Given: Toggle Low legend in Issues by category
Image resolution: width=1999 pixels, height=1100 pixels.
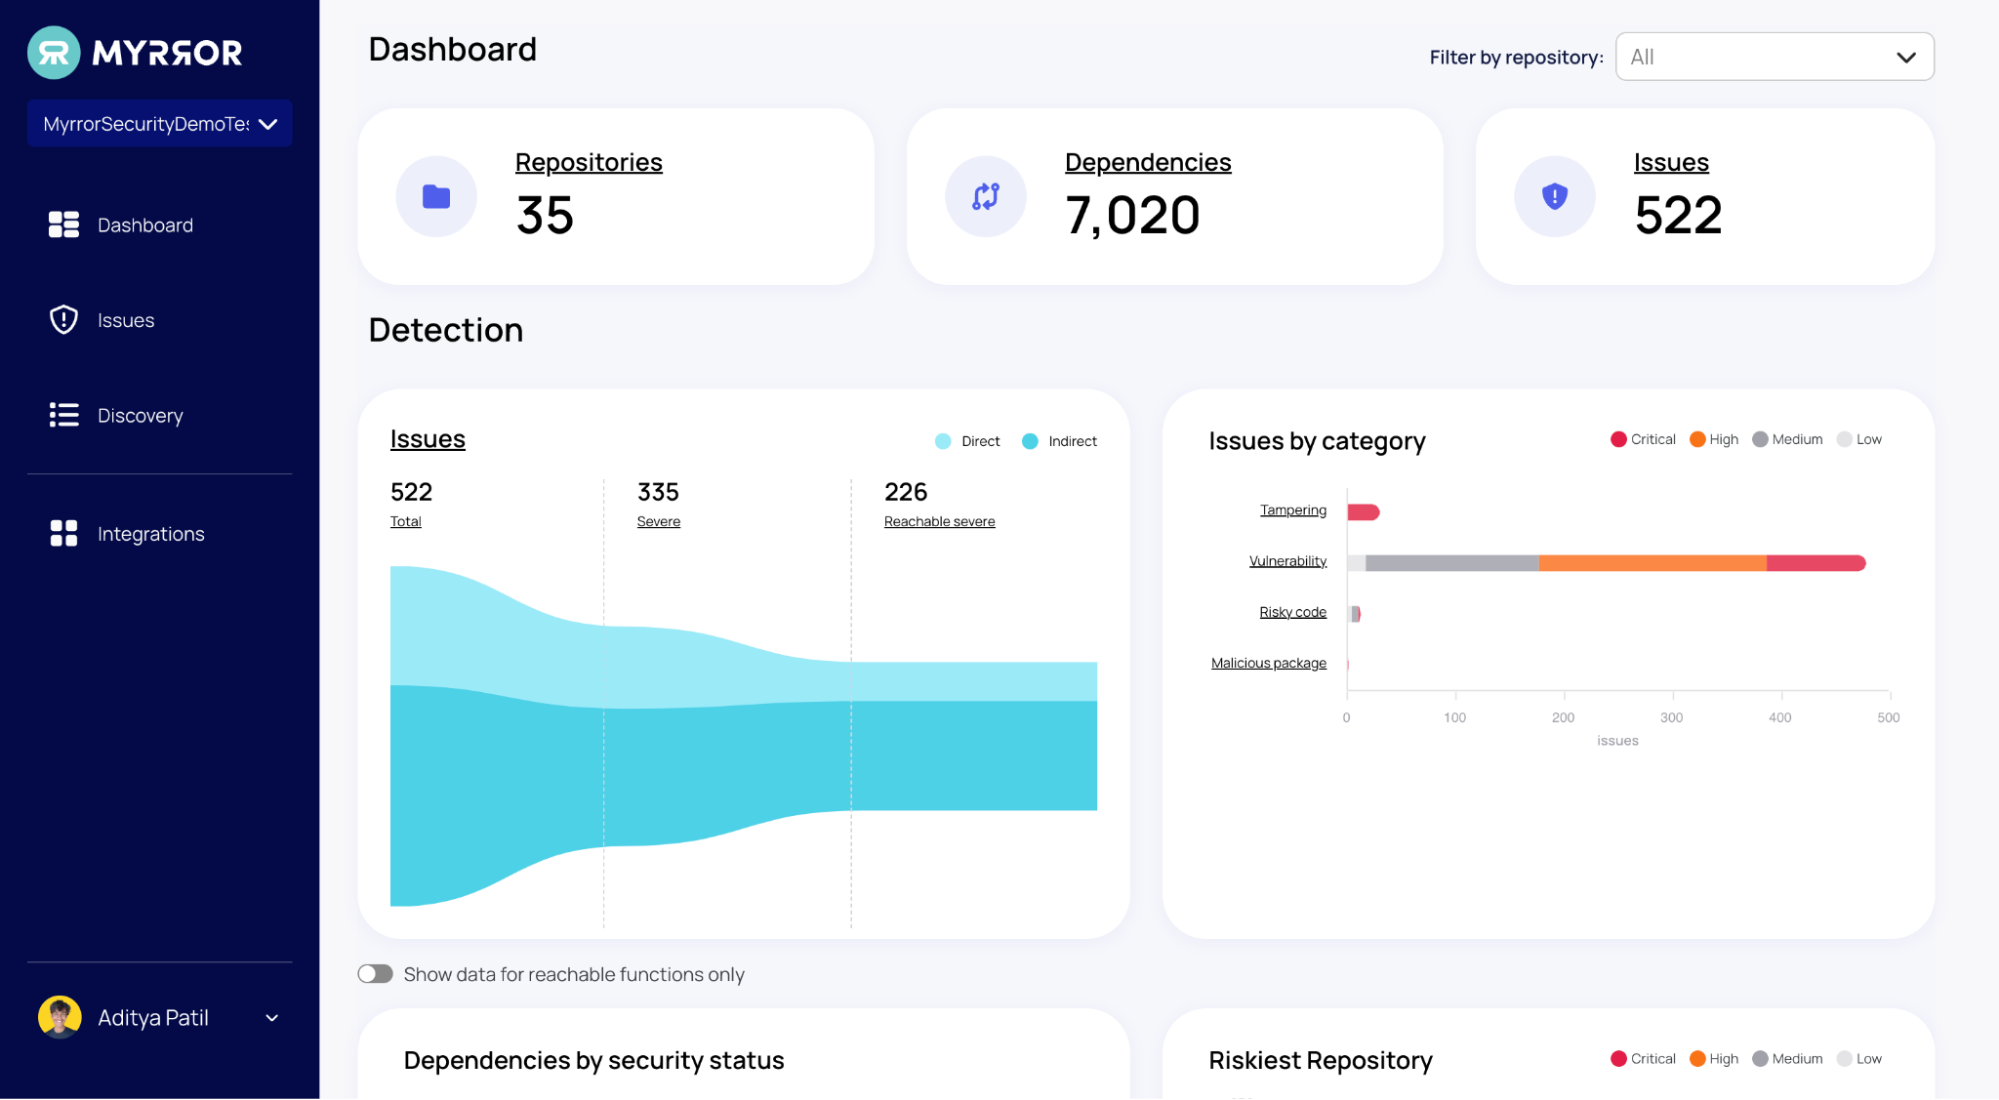Looking at the screenshot, I should pos(1860,439).
